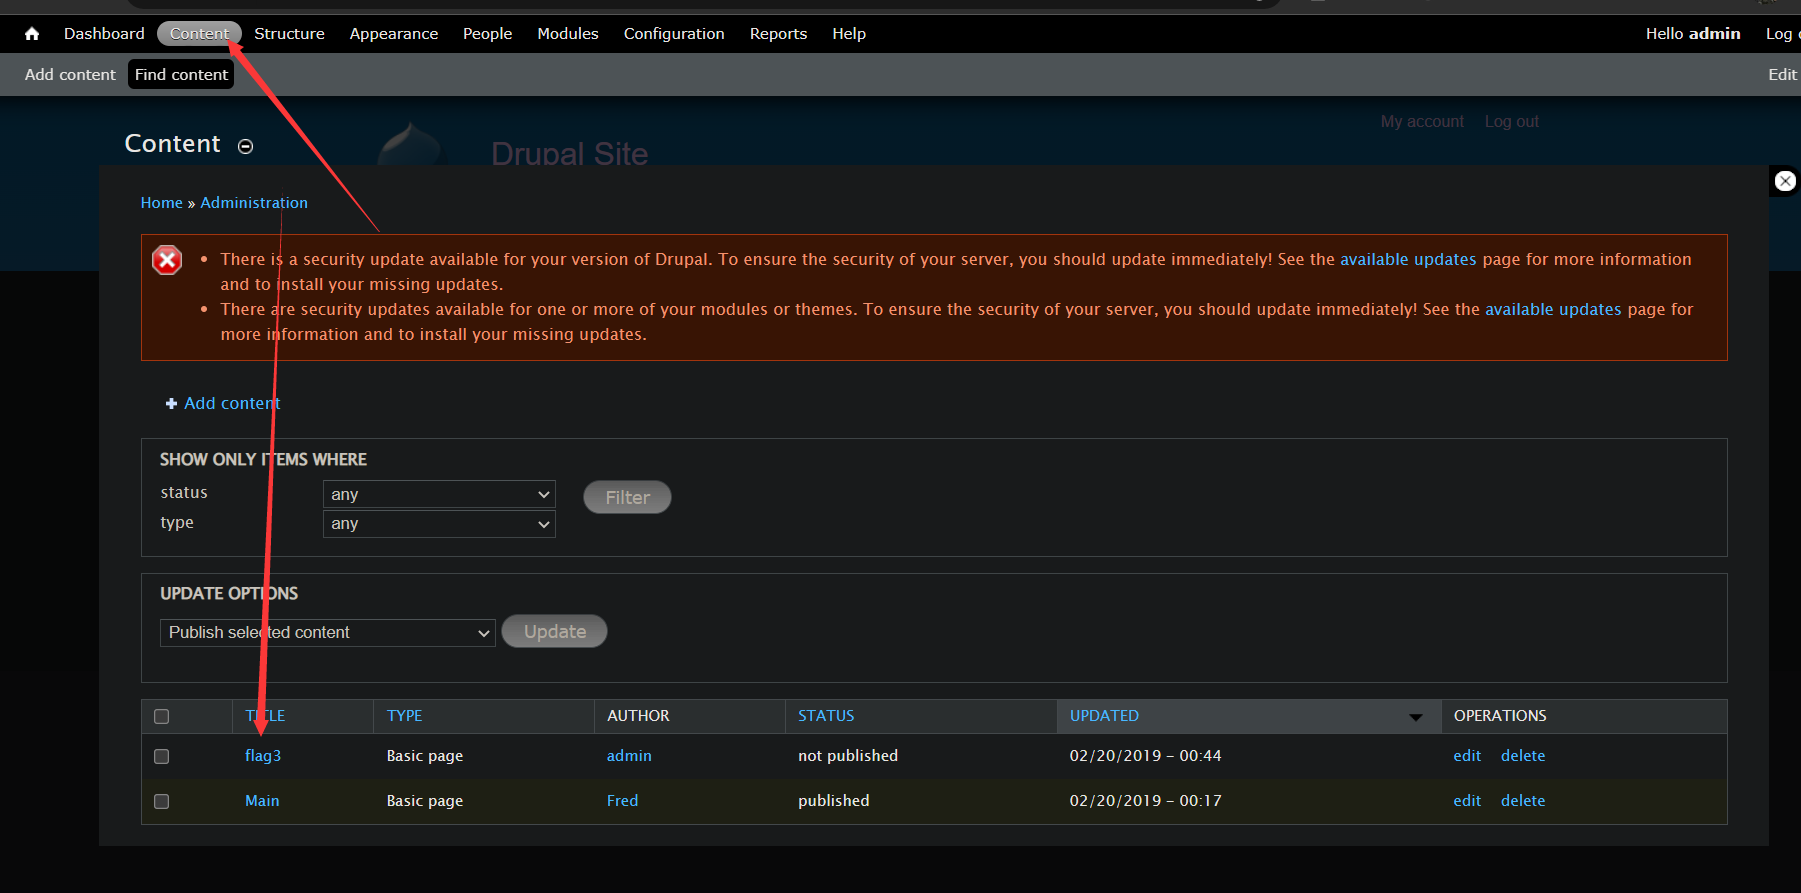This screenshot has width=1801, height=893.
Task: Click the red error icon in warning box
Action: pyautogui.click(x=167, y=261)
